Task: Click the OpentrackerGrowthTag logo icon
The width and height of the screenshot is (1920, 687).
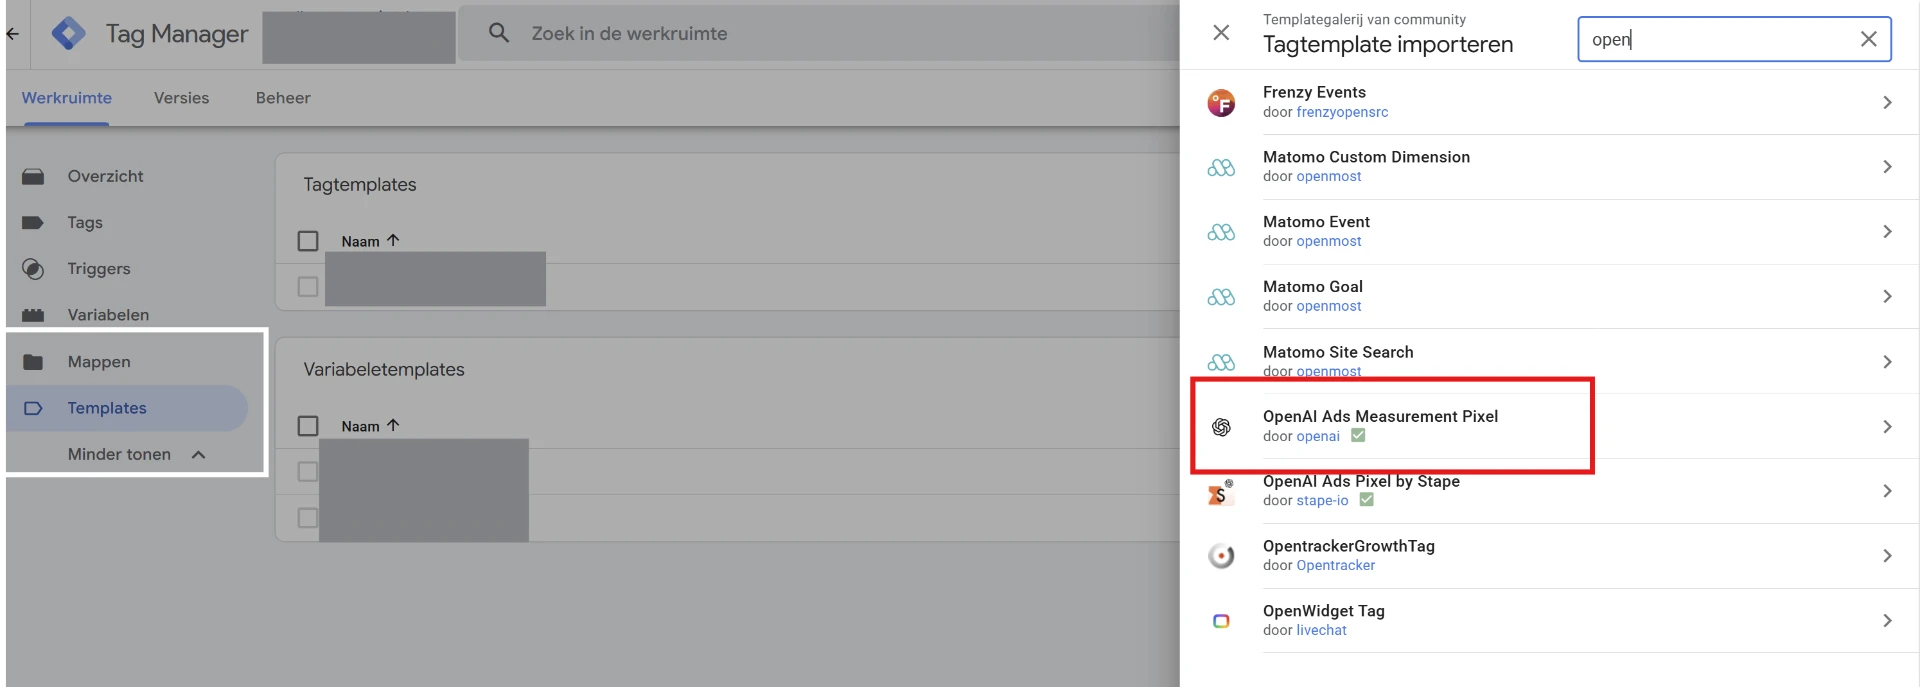Action: click(1221, 556)
